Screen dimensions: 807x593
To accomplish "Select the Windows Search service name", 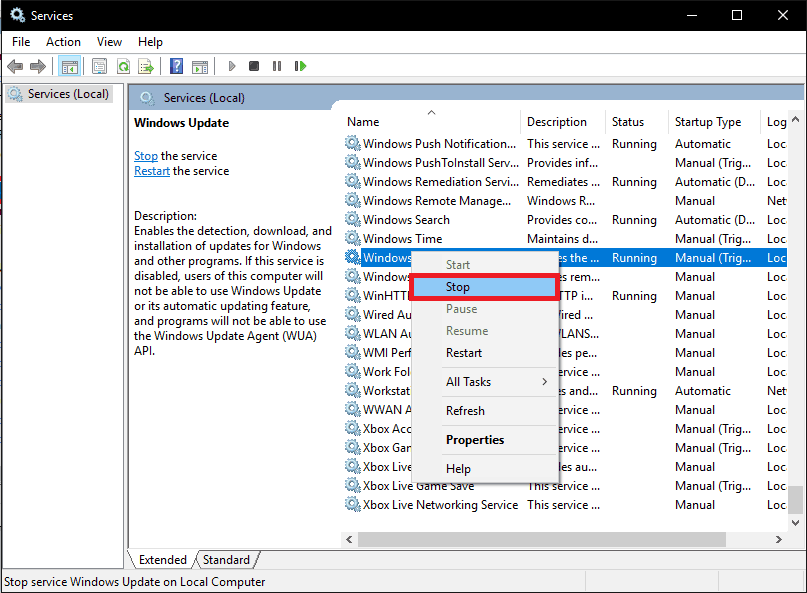I will coord(406,220).
